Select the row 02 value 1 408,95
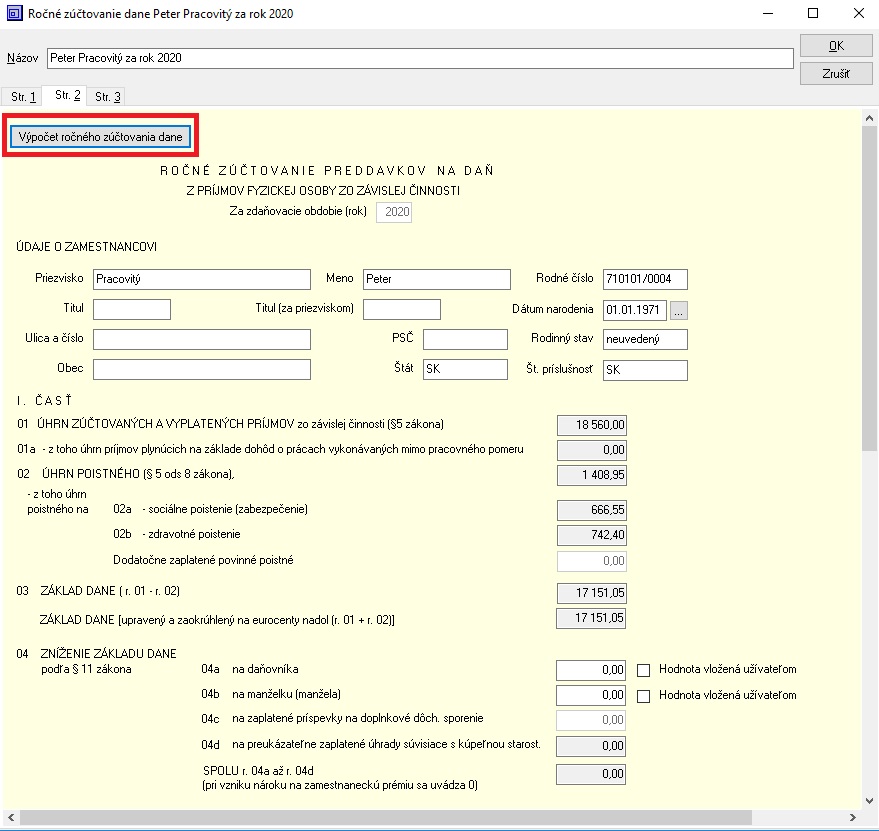Screen dimensions: 879x831 coord(591,475)
